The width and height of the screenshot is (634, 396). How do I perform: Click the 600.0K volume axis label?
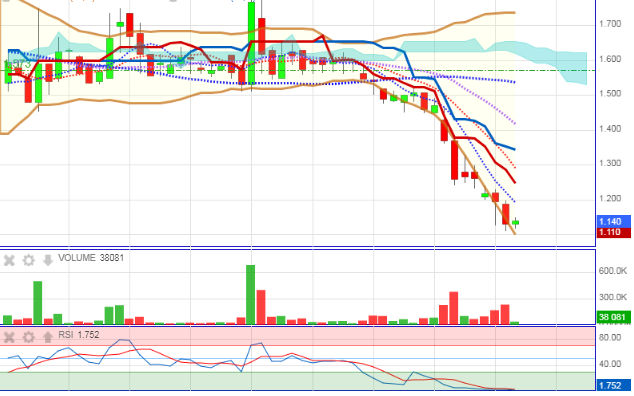coord(613,271)
